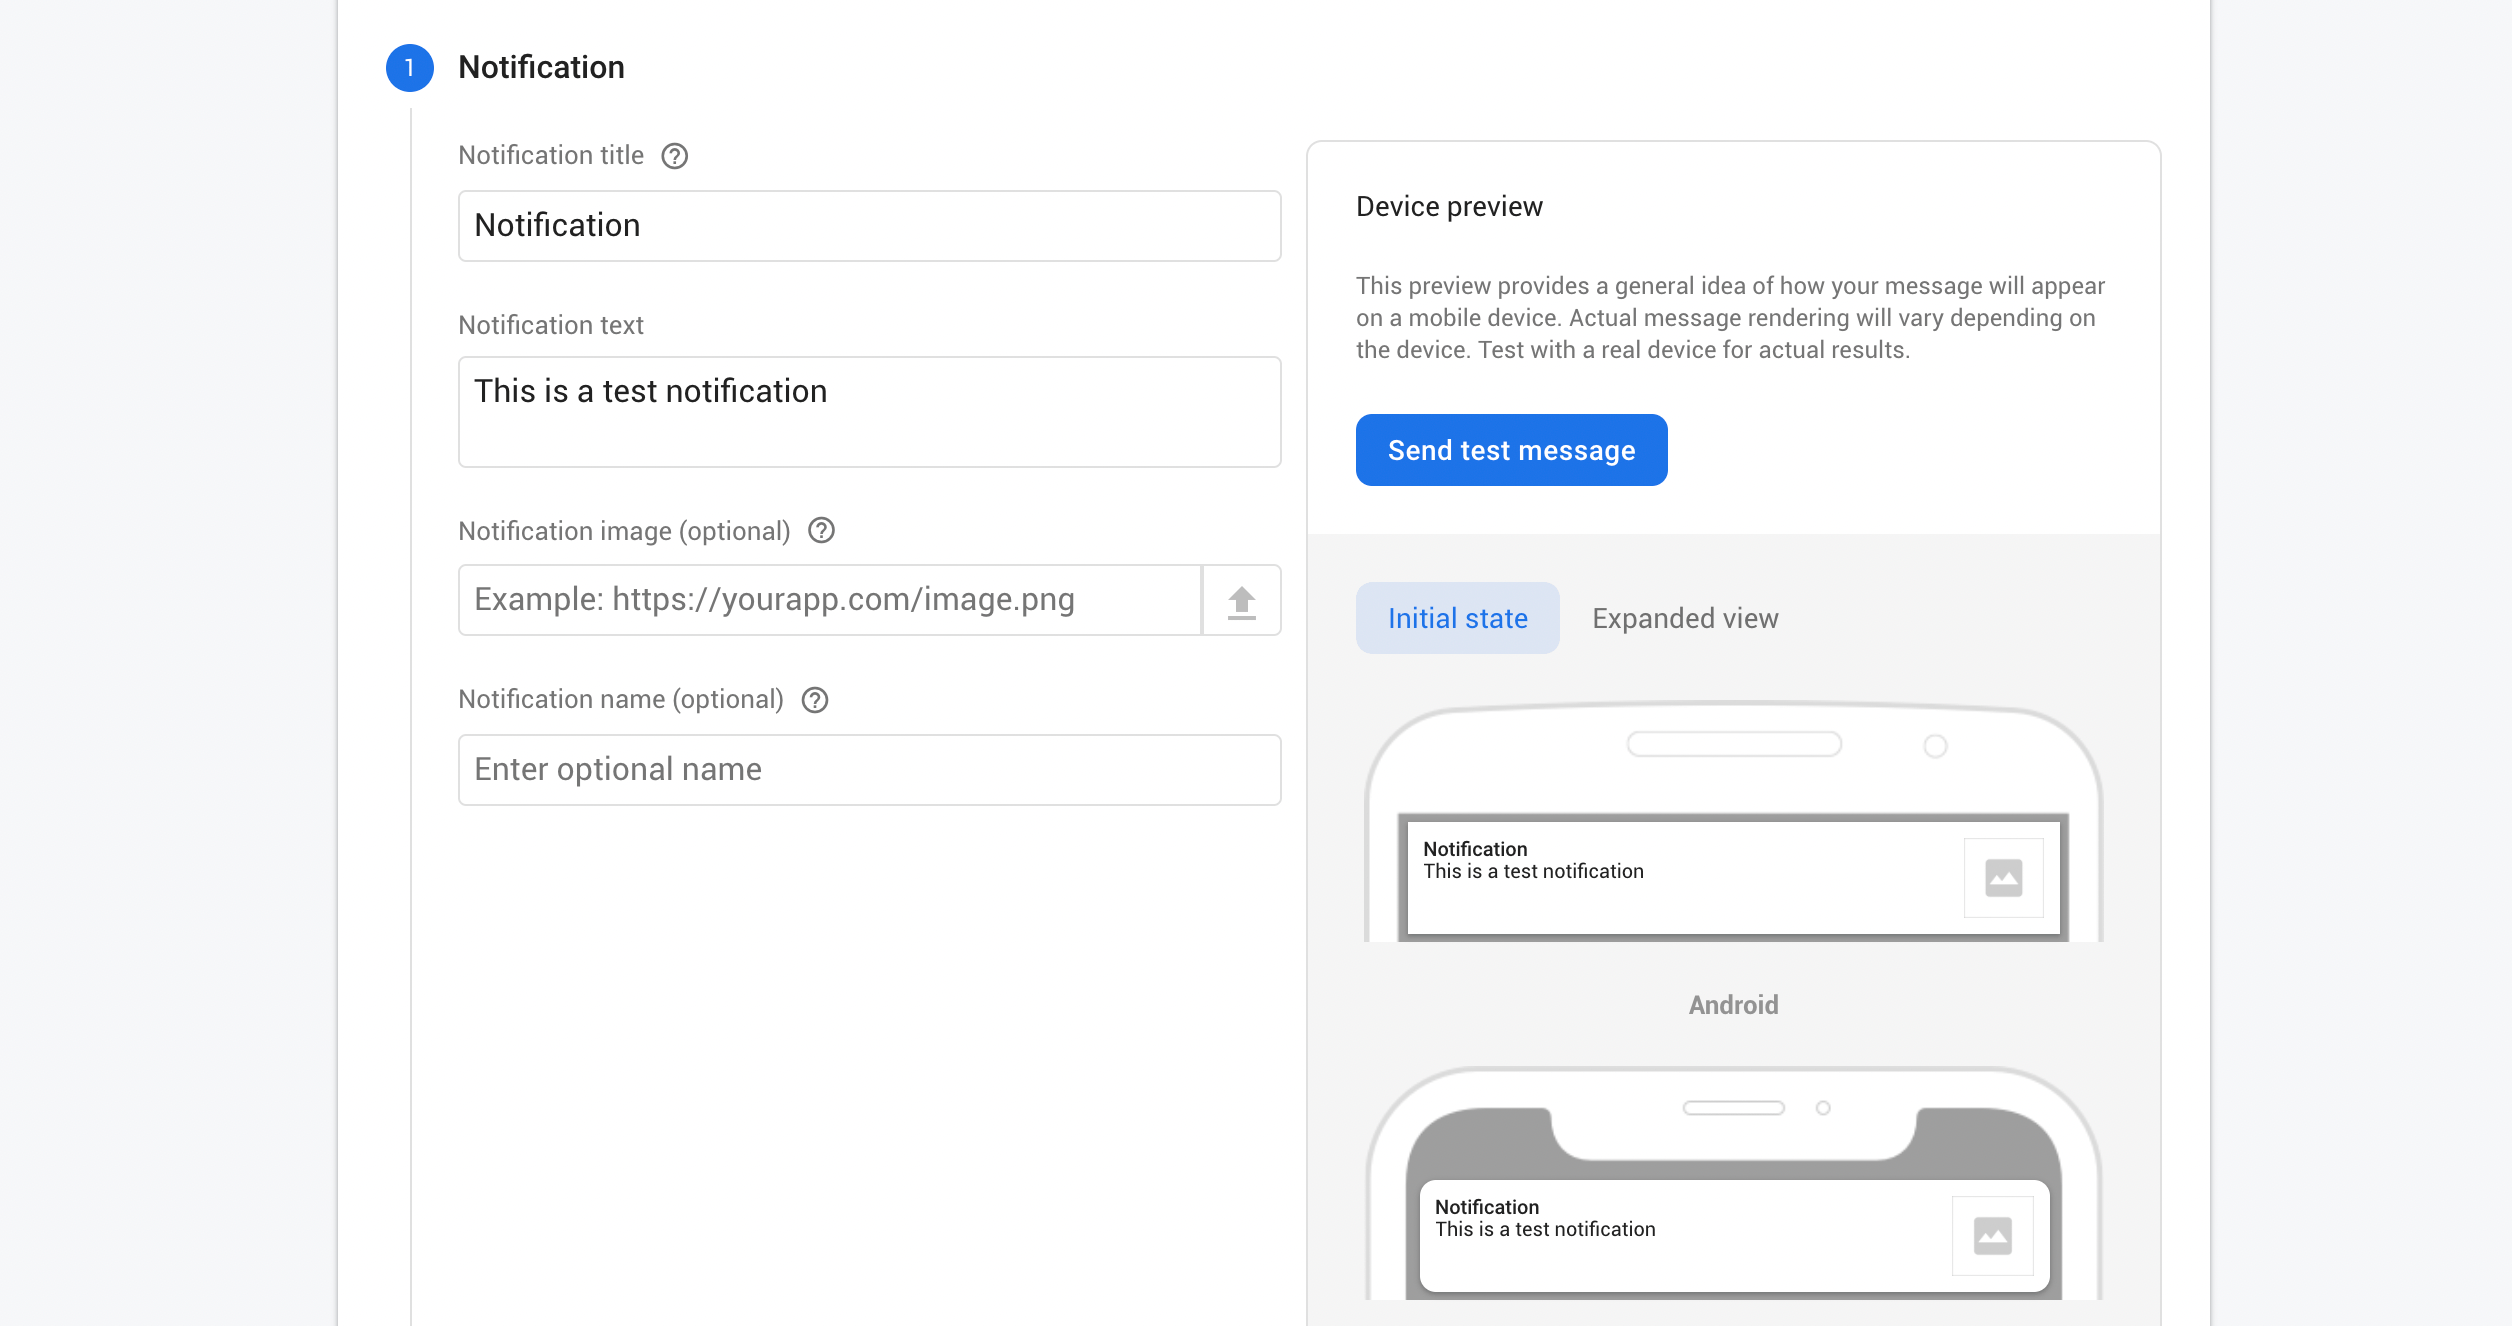Click the upload image icon button
Viewport: 2512px width, 1326px height.
point(1241,601)
